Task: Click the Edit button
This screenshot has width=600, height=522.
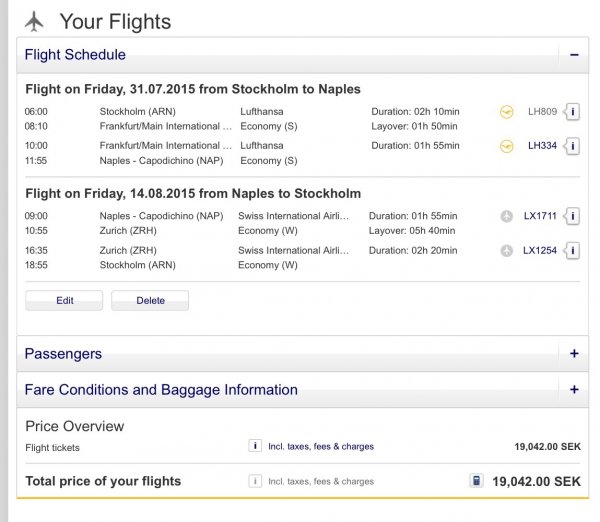Action: click(x=64, y=300)
